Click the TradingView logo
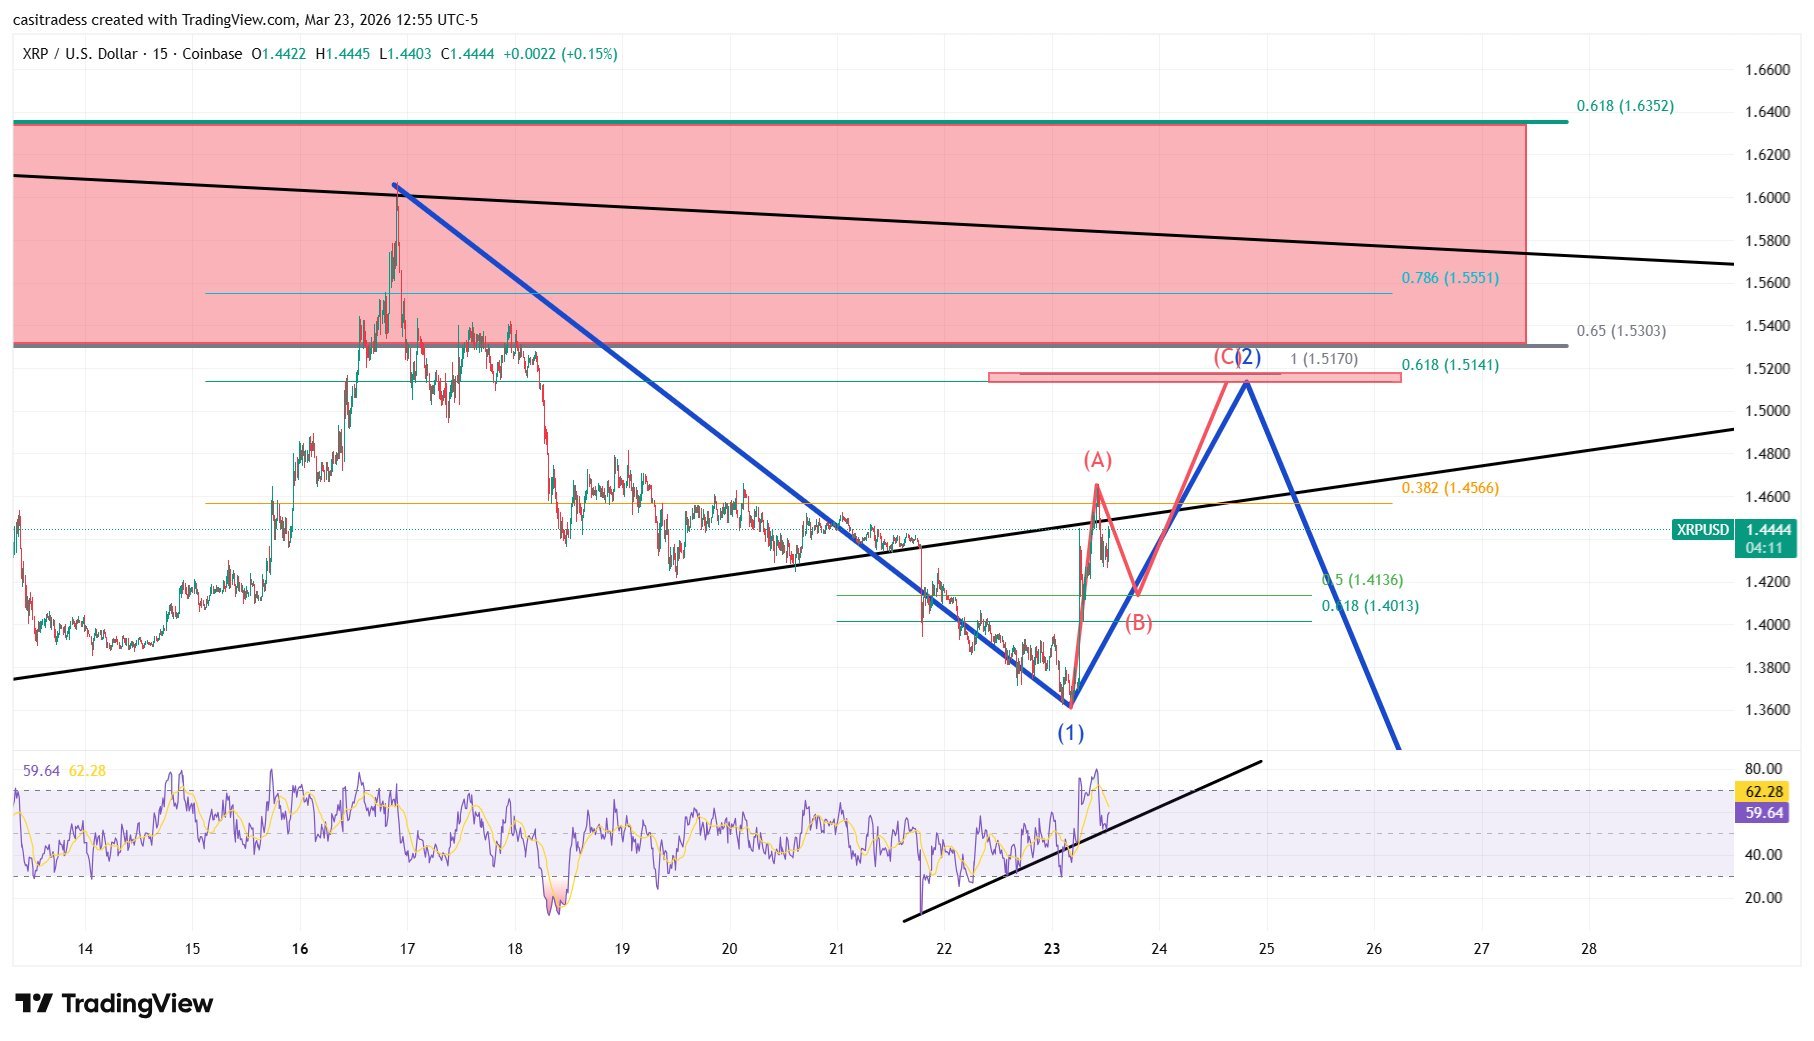1814x1041 pixels. pyautogui.click(x=110, y=1003)
